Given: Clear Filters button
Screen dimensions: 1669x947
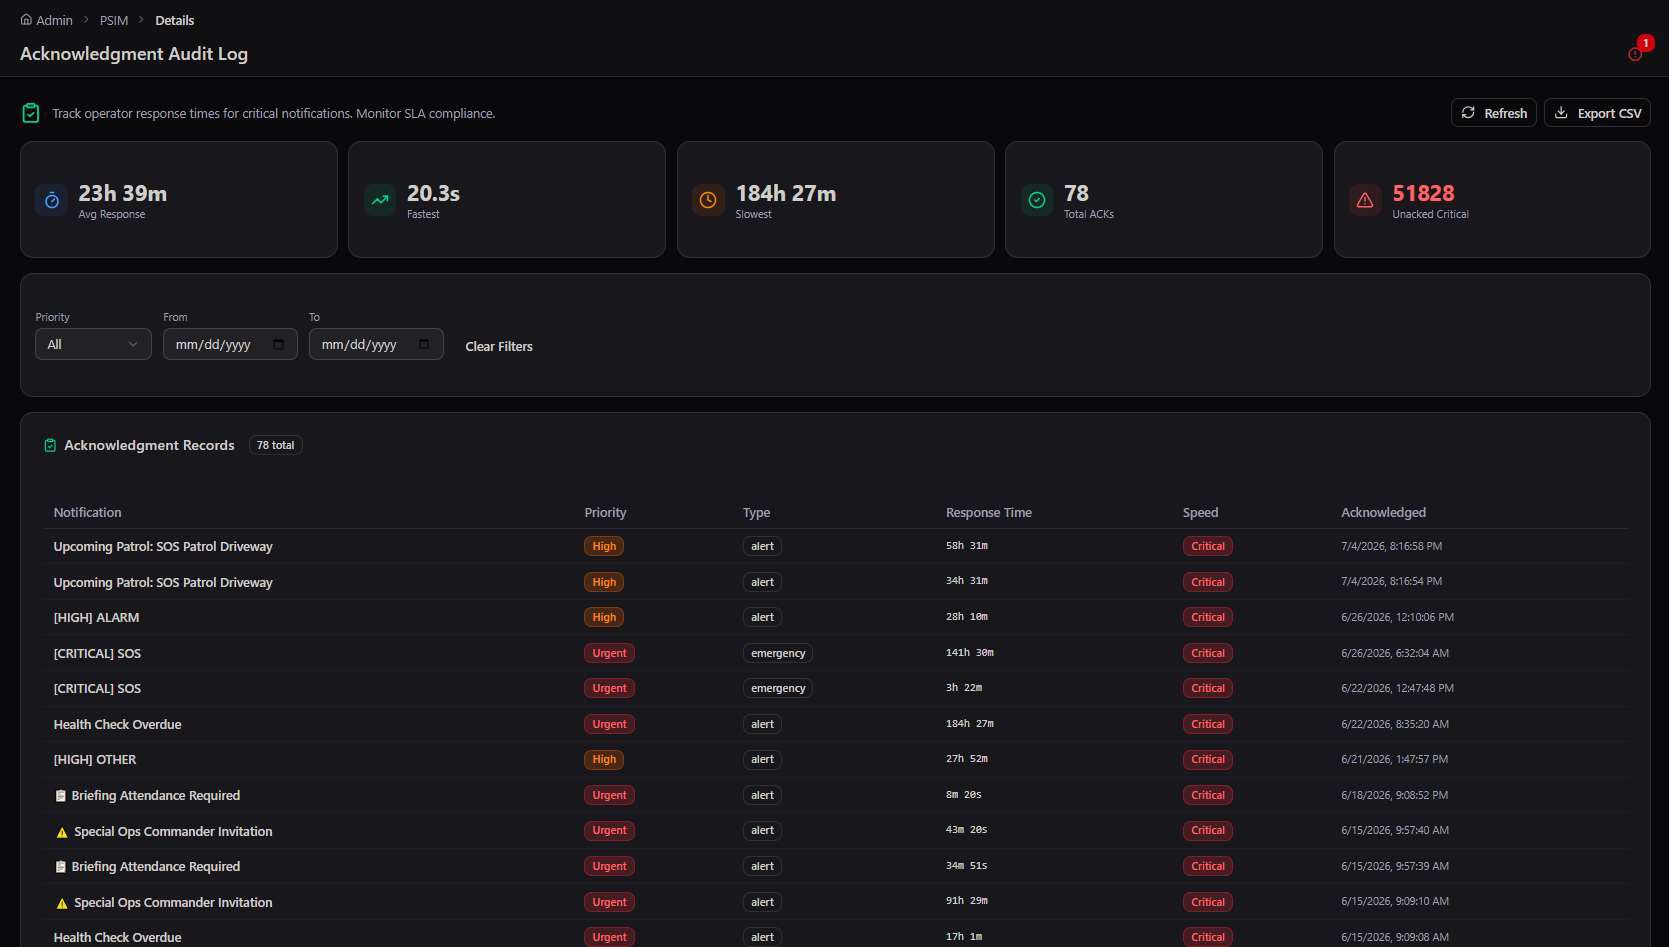Looking at the screenshot, I should pos(499,346).
